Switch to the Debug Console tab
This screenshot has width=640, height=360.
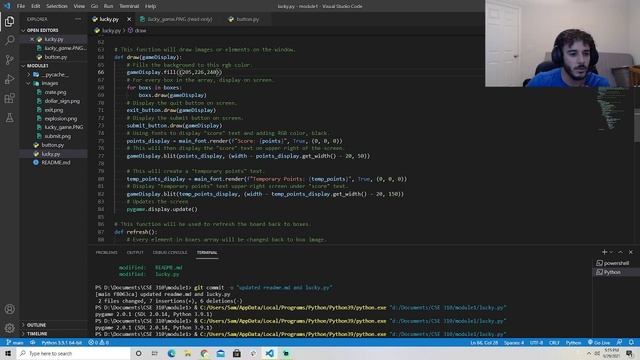(x=170, y=253)
